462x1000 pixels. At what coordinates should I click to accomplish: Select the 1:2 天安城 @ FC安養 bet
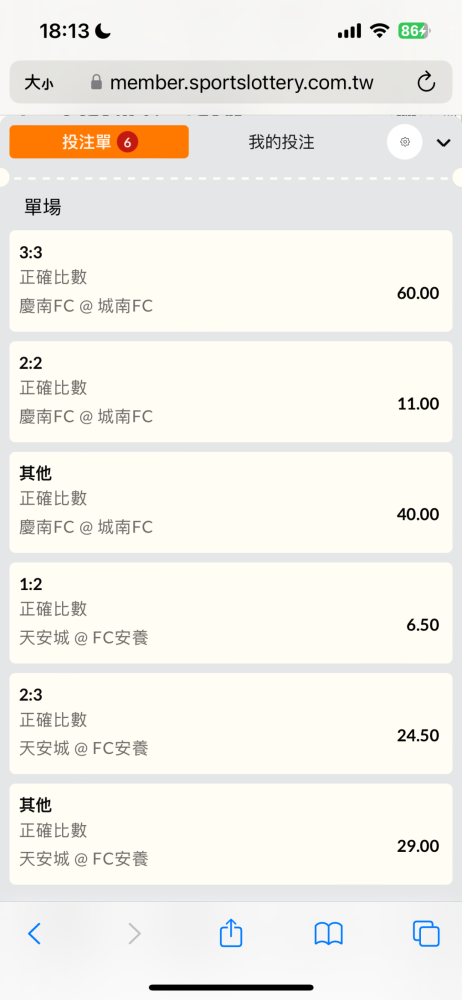(x=231, y=613)
